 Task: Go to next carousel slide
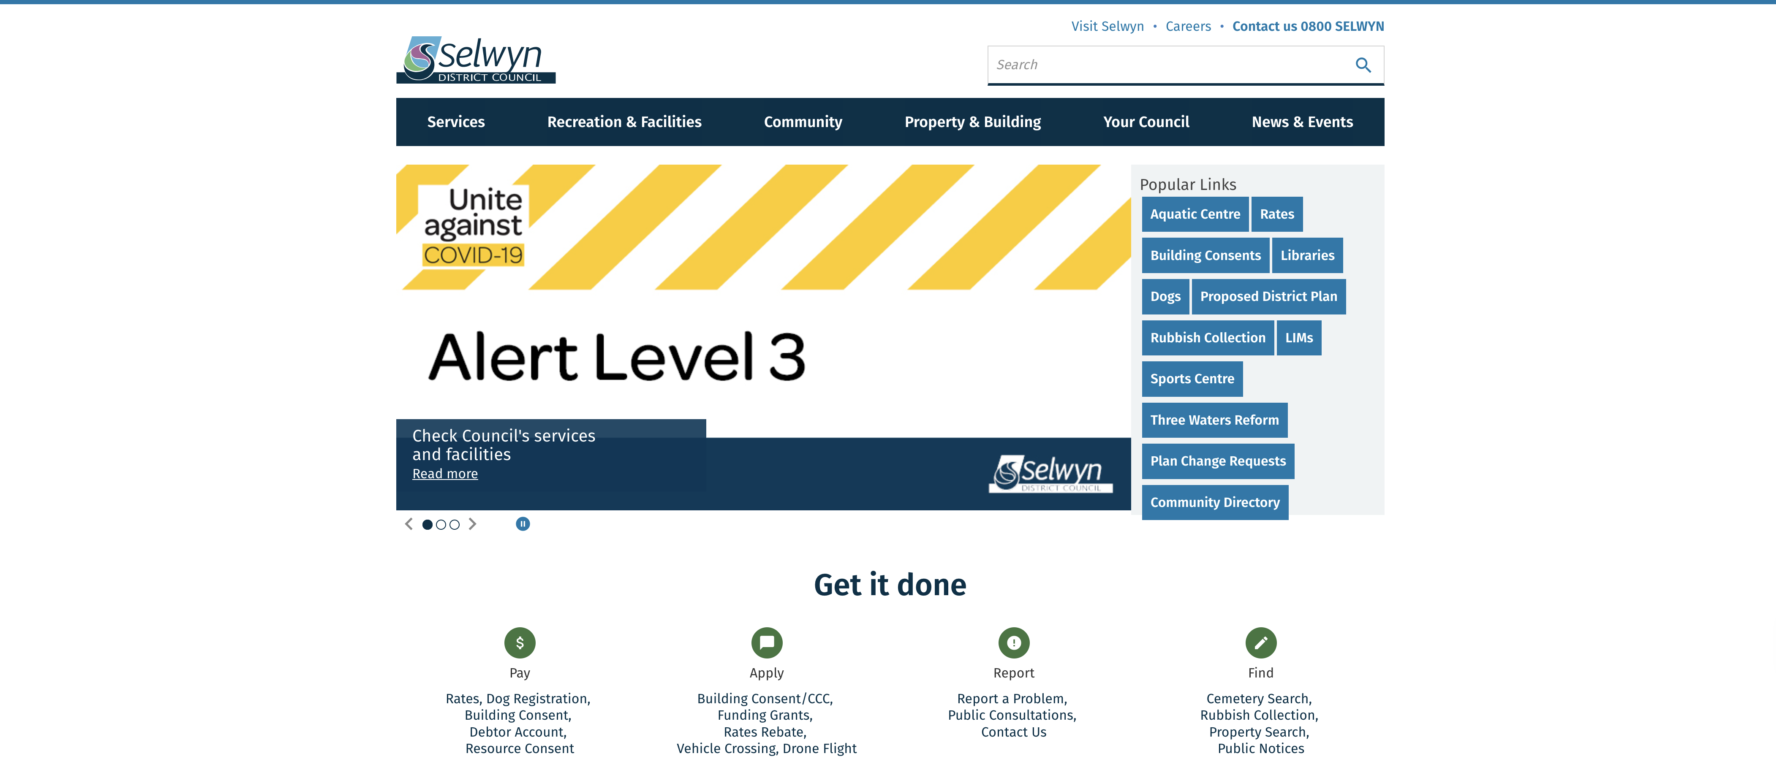(x=473, y=524)
